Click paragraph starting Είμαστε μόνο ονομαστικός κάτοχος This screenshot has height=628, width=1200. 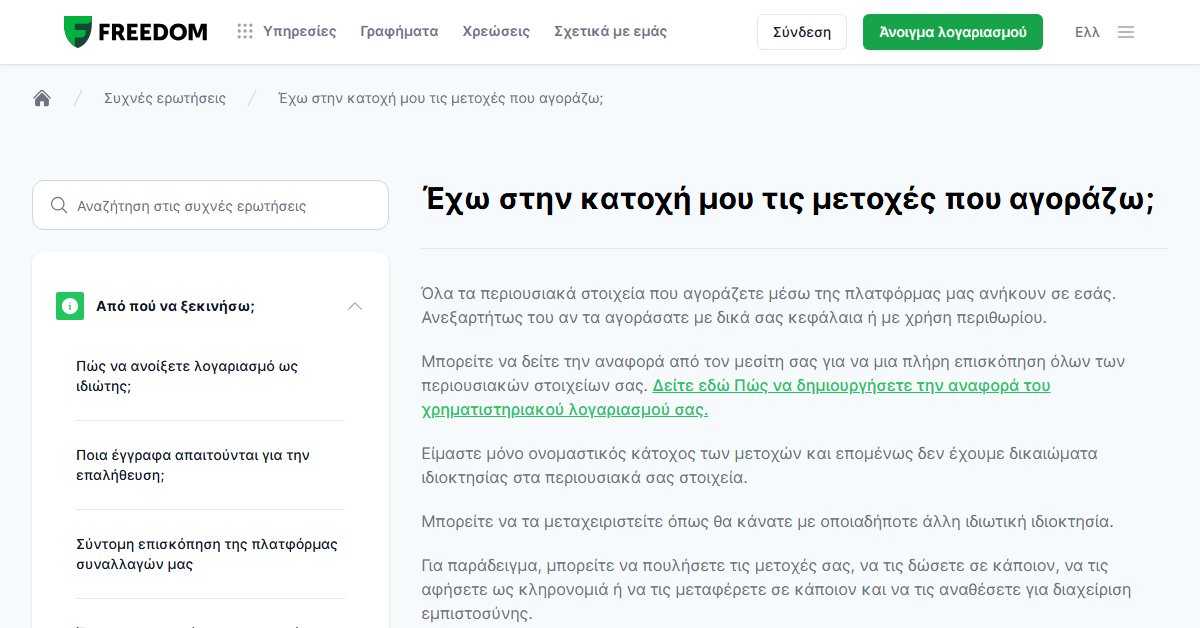[760, 465]
